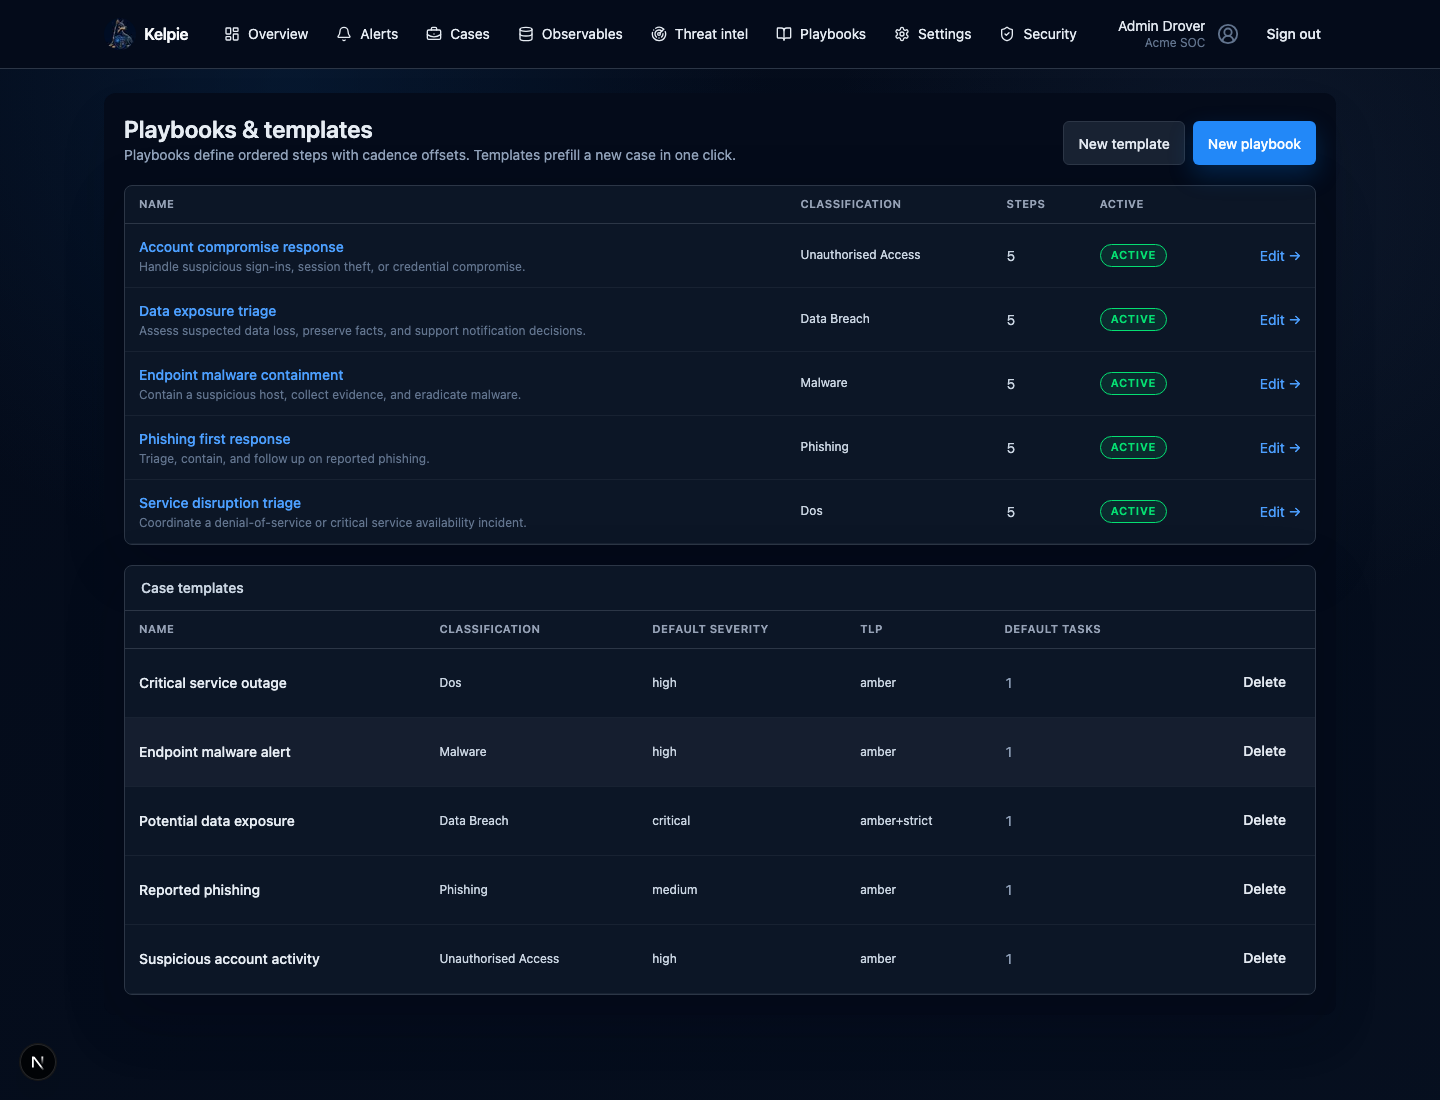This screenshot has height=1100, width=1440.
Task: Open Data exposure triage playbook
Action: click(x=207, y=311)
